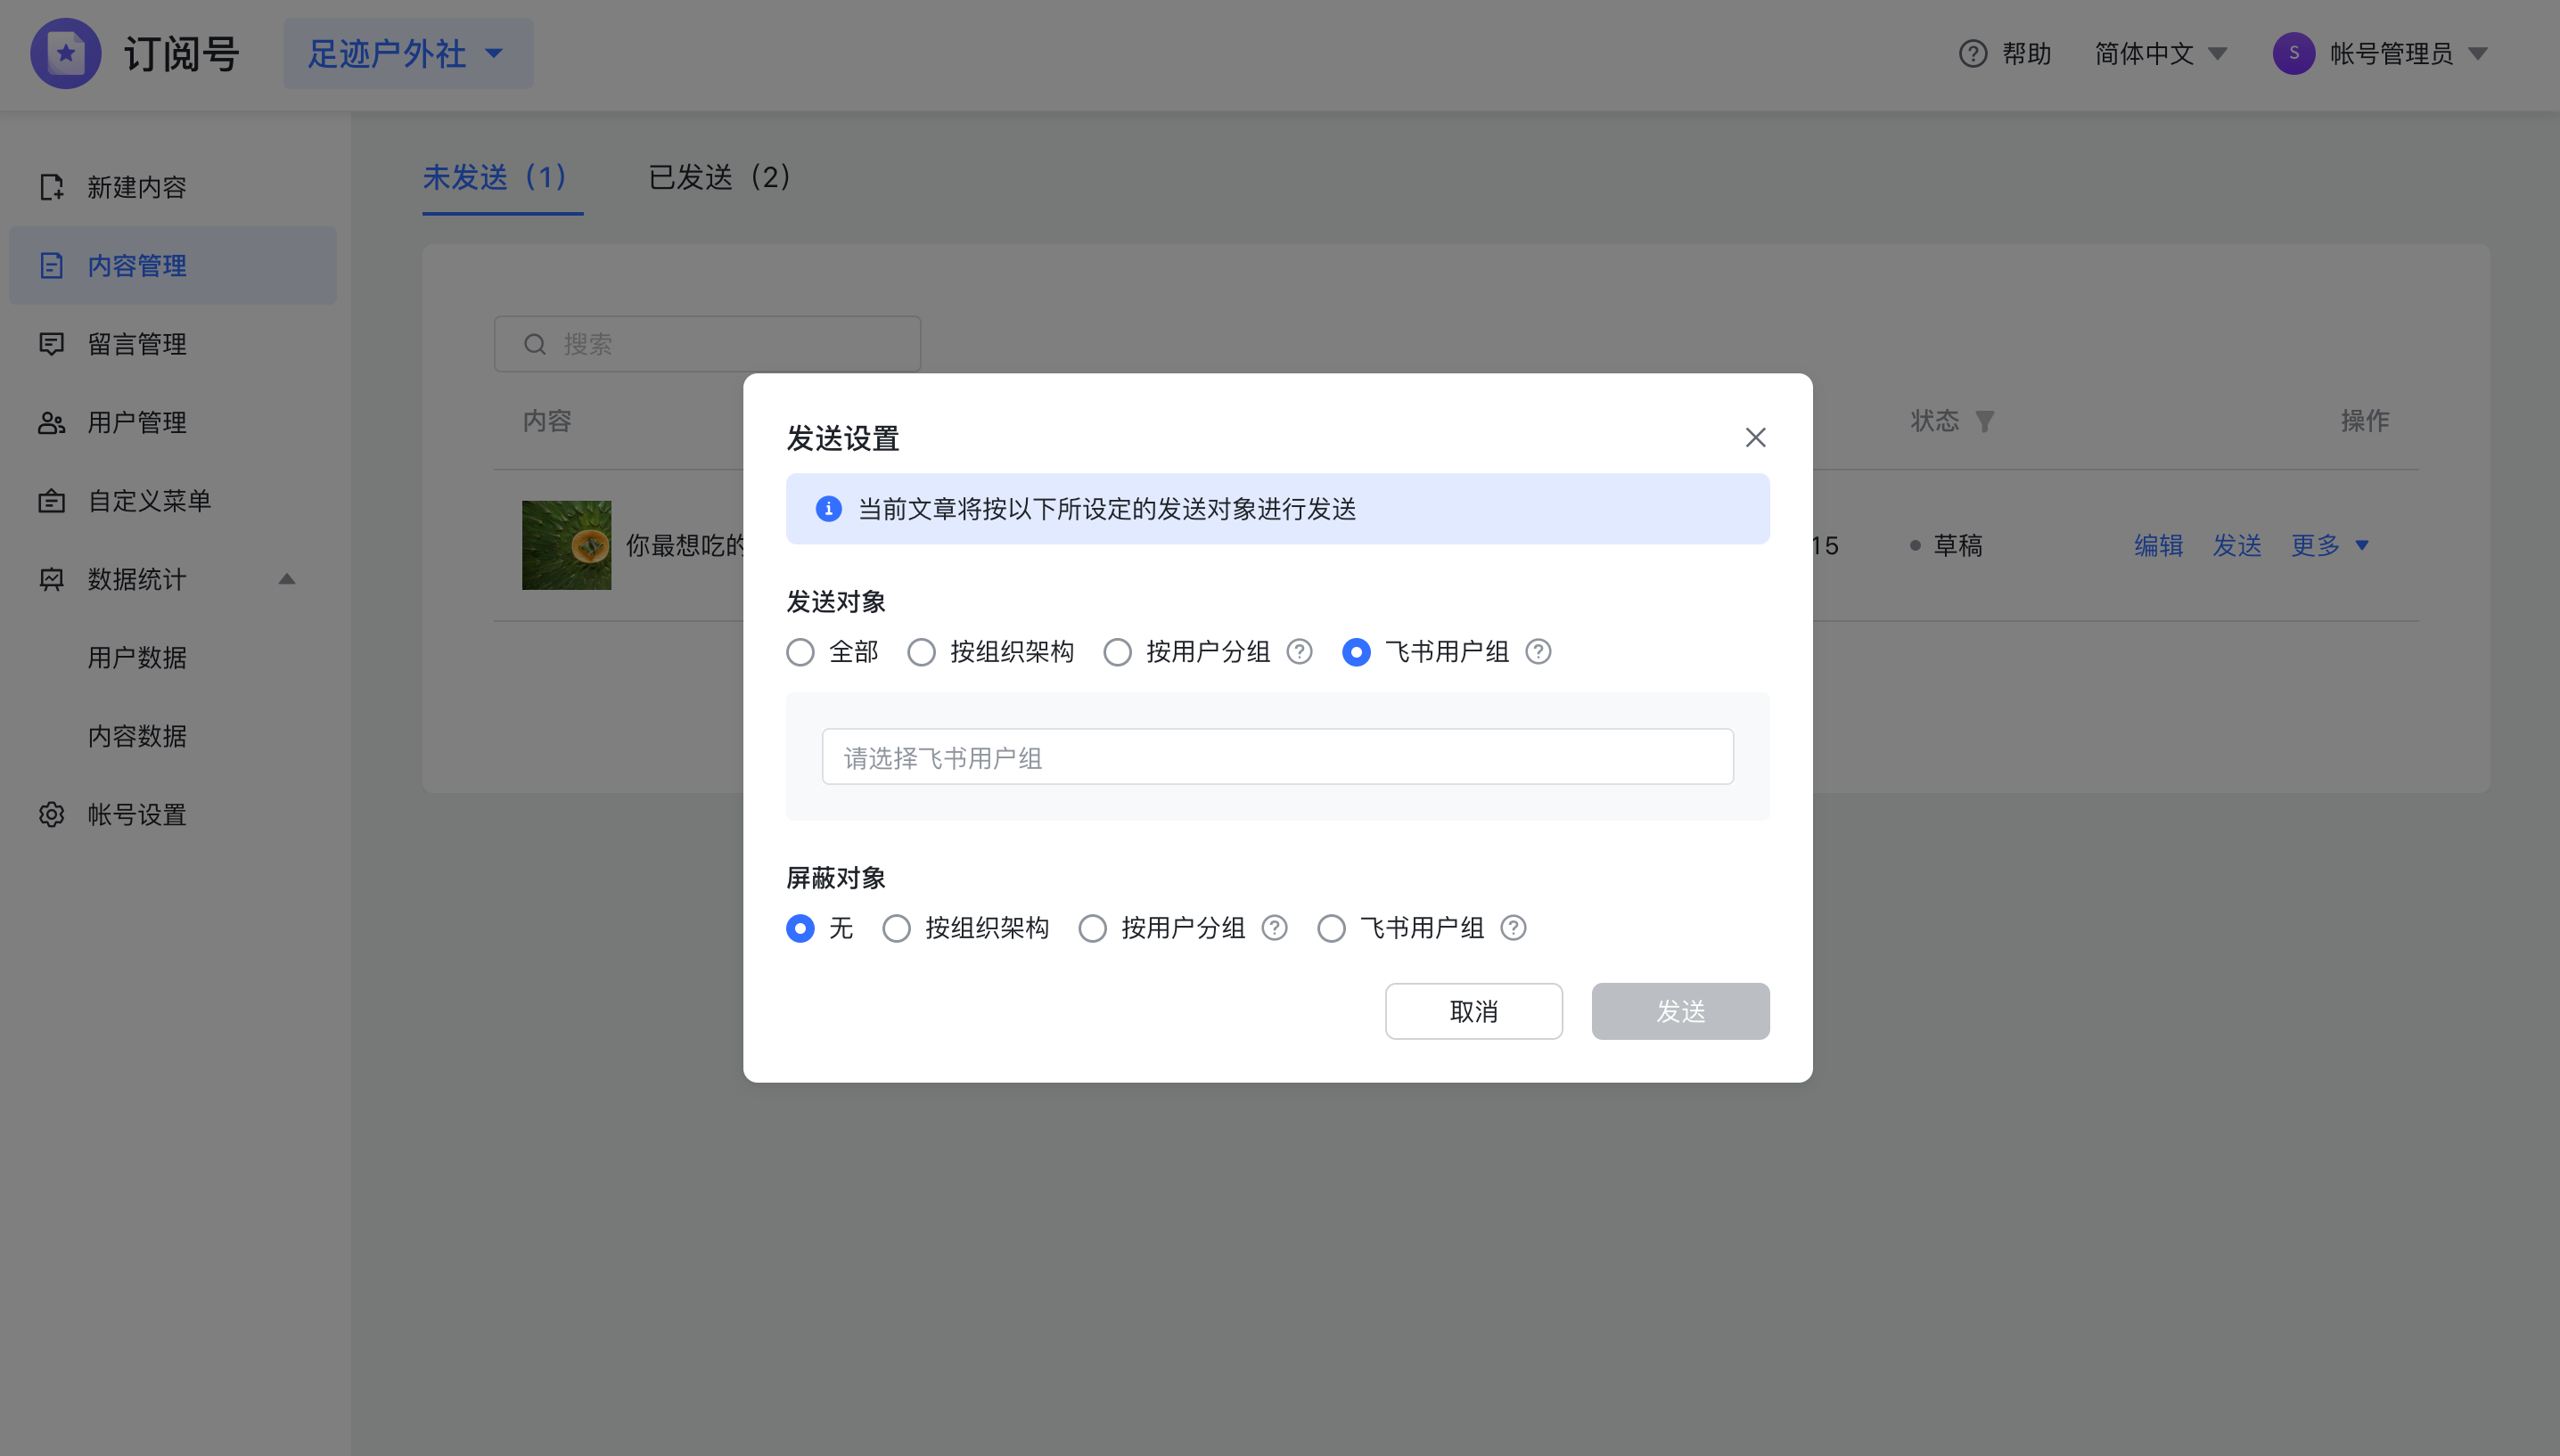Click help icon beside 发送对象 飞书用户组
Viewport: 2560px width, 1456px height.
pos(1538,652)
